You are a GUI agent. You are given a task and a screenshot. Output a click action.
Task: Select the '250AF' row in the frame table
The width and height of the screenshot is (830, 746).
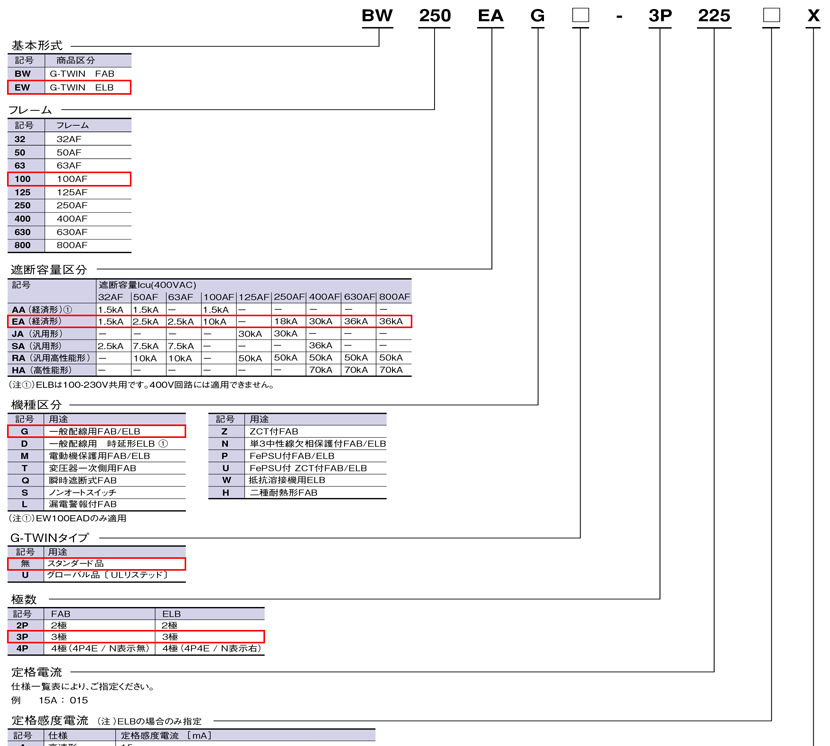[69, 205]
